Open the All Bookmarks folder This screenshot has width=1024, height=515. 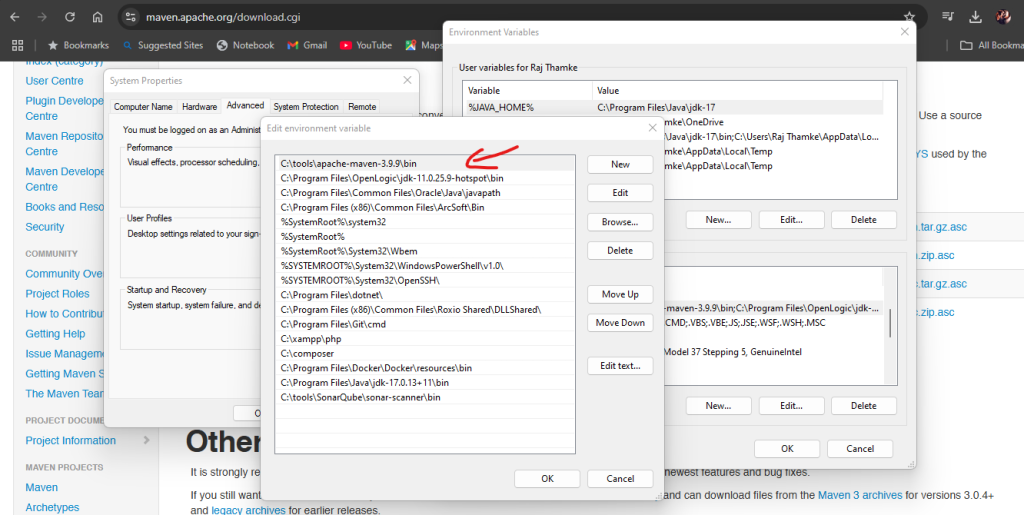click(990, 45)
